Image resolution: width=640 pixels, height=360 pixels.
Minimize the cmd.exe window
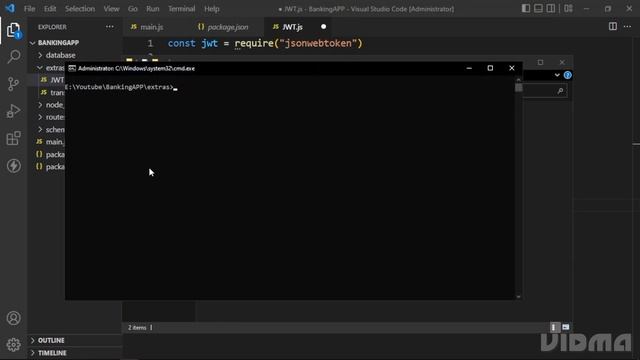click(469, 68)
